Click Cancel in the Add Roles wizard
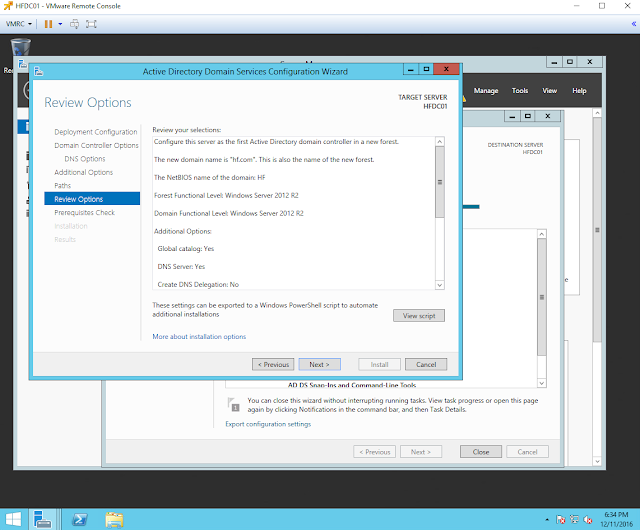This screenshot has height=530, width=640. 527,452
